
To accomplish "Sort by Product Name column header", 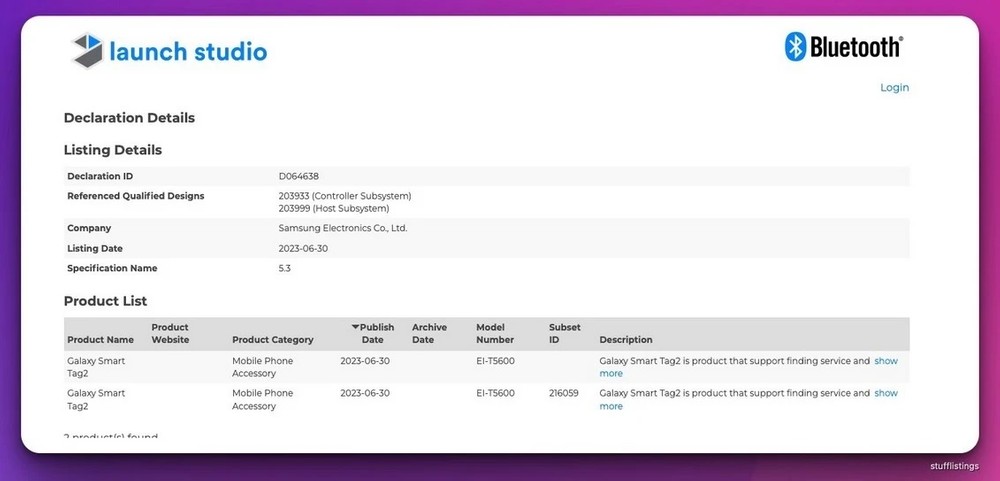I will click(x=100, y=340).
